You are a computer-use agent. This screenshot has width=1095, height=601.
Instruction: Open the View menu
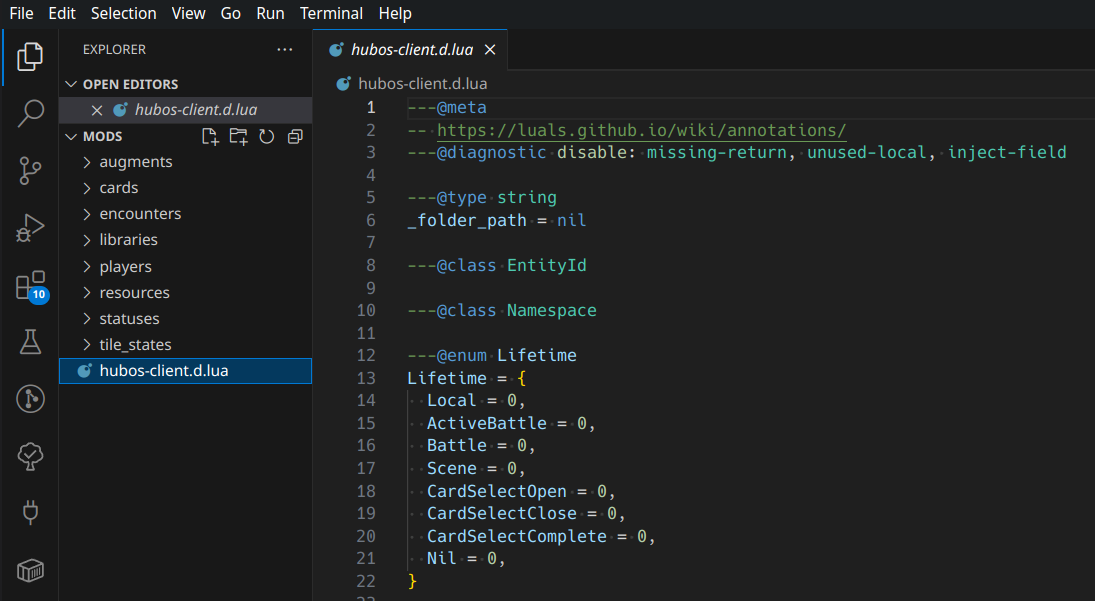tap(189, 13)
